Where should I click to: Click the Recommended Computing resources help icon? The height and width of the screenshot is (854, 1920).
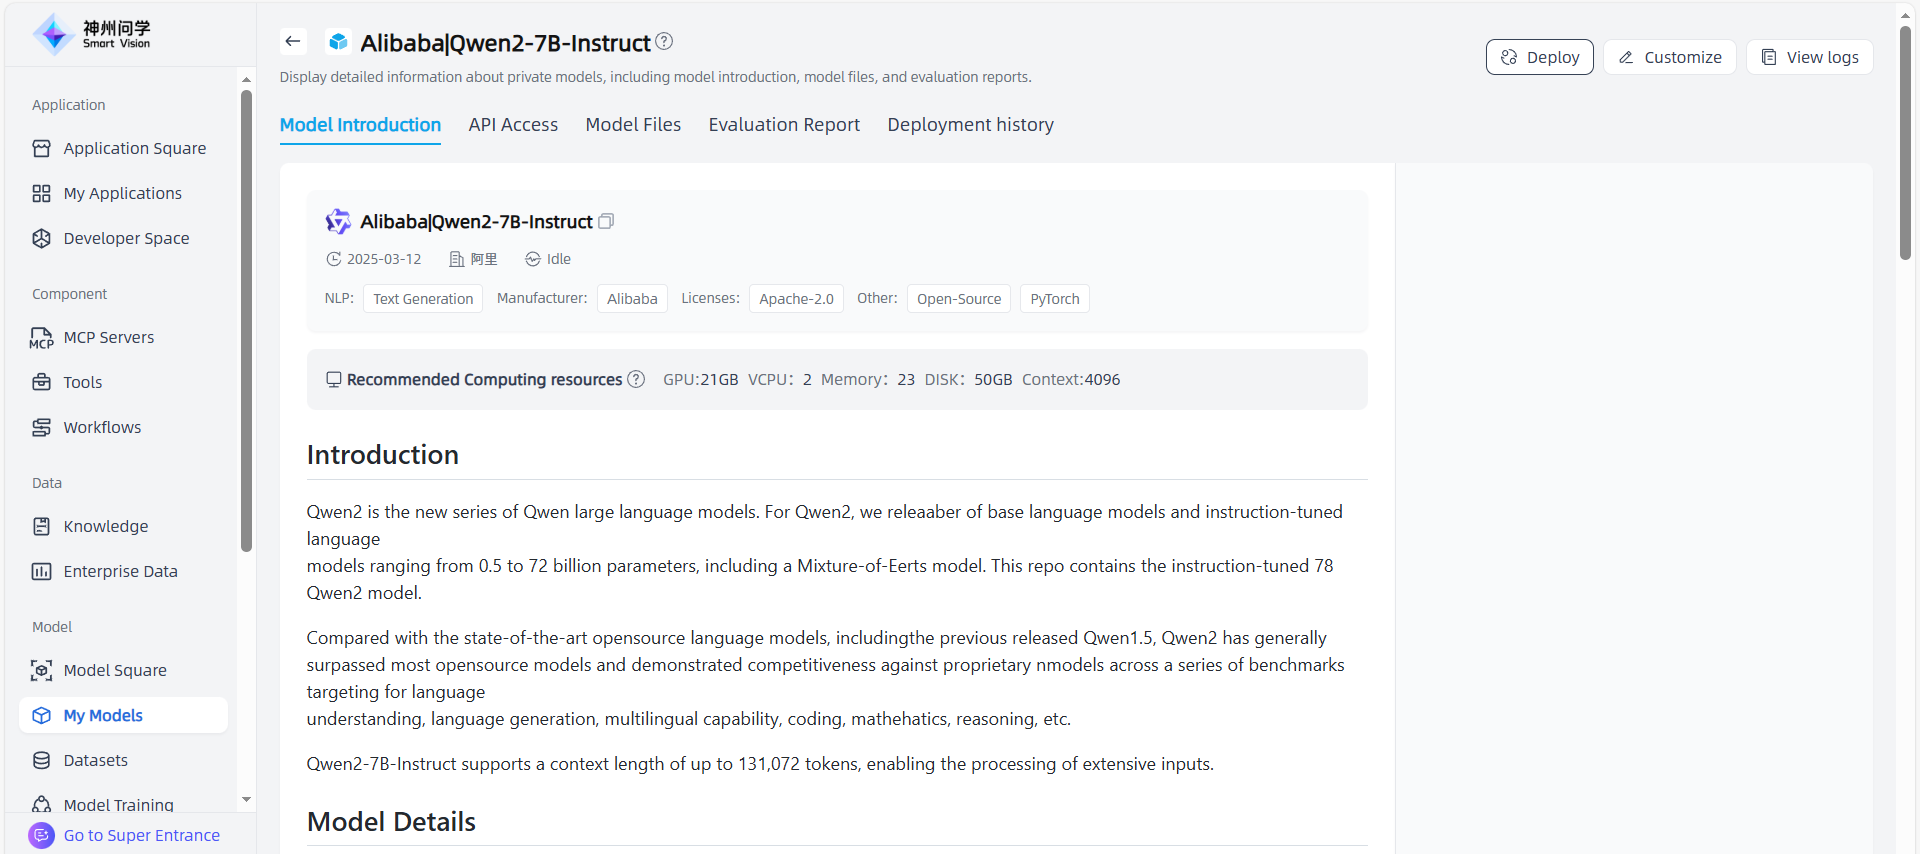636,379
